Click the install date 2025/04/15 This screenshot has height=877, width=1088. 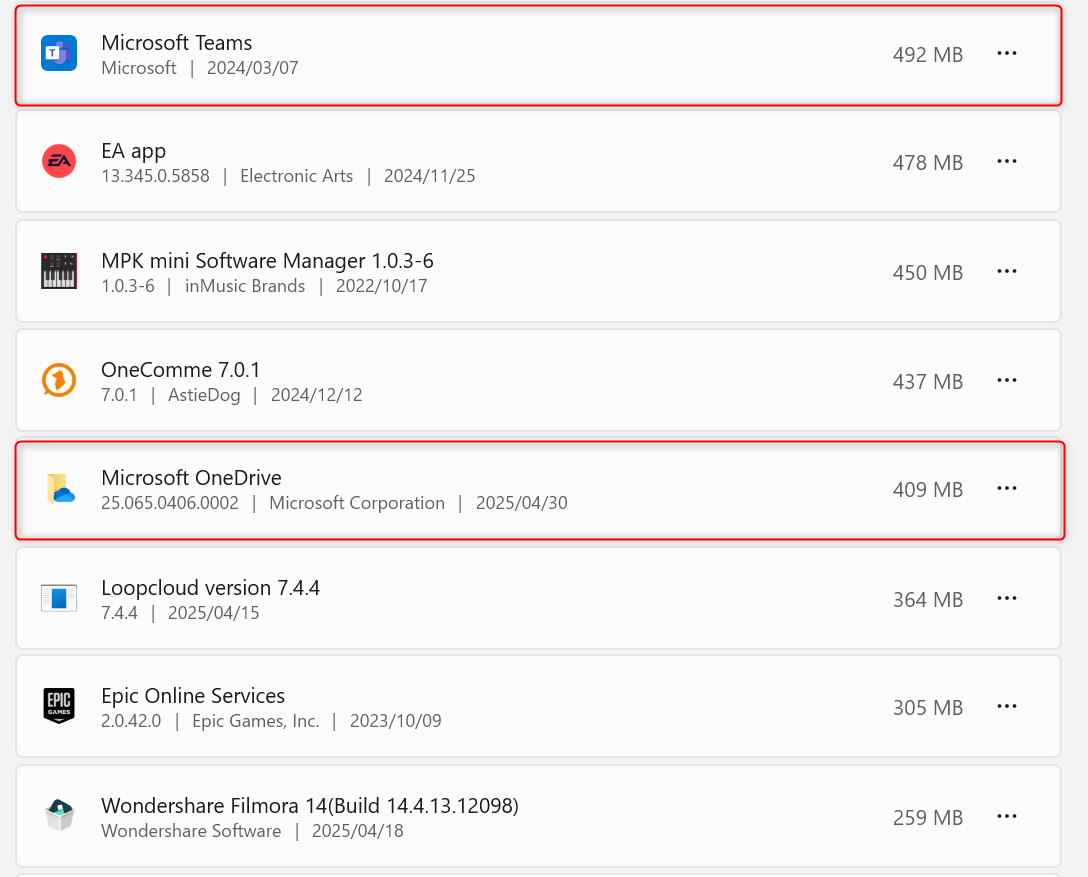214,613
